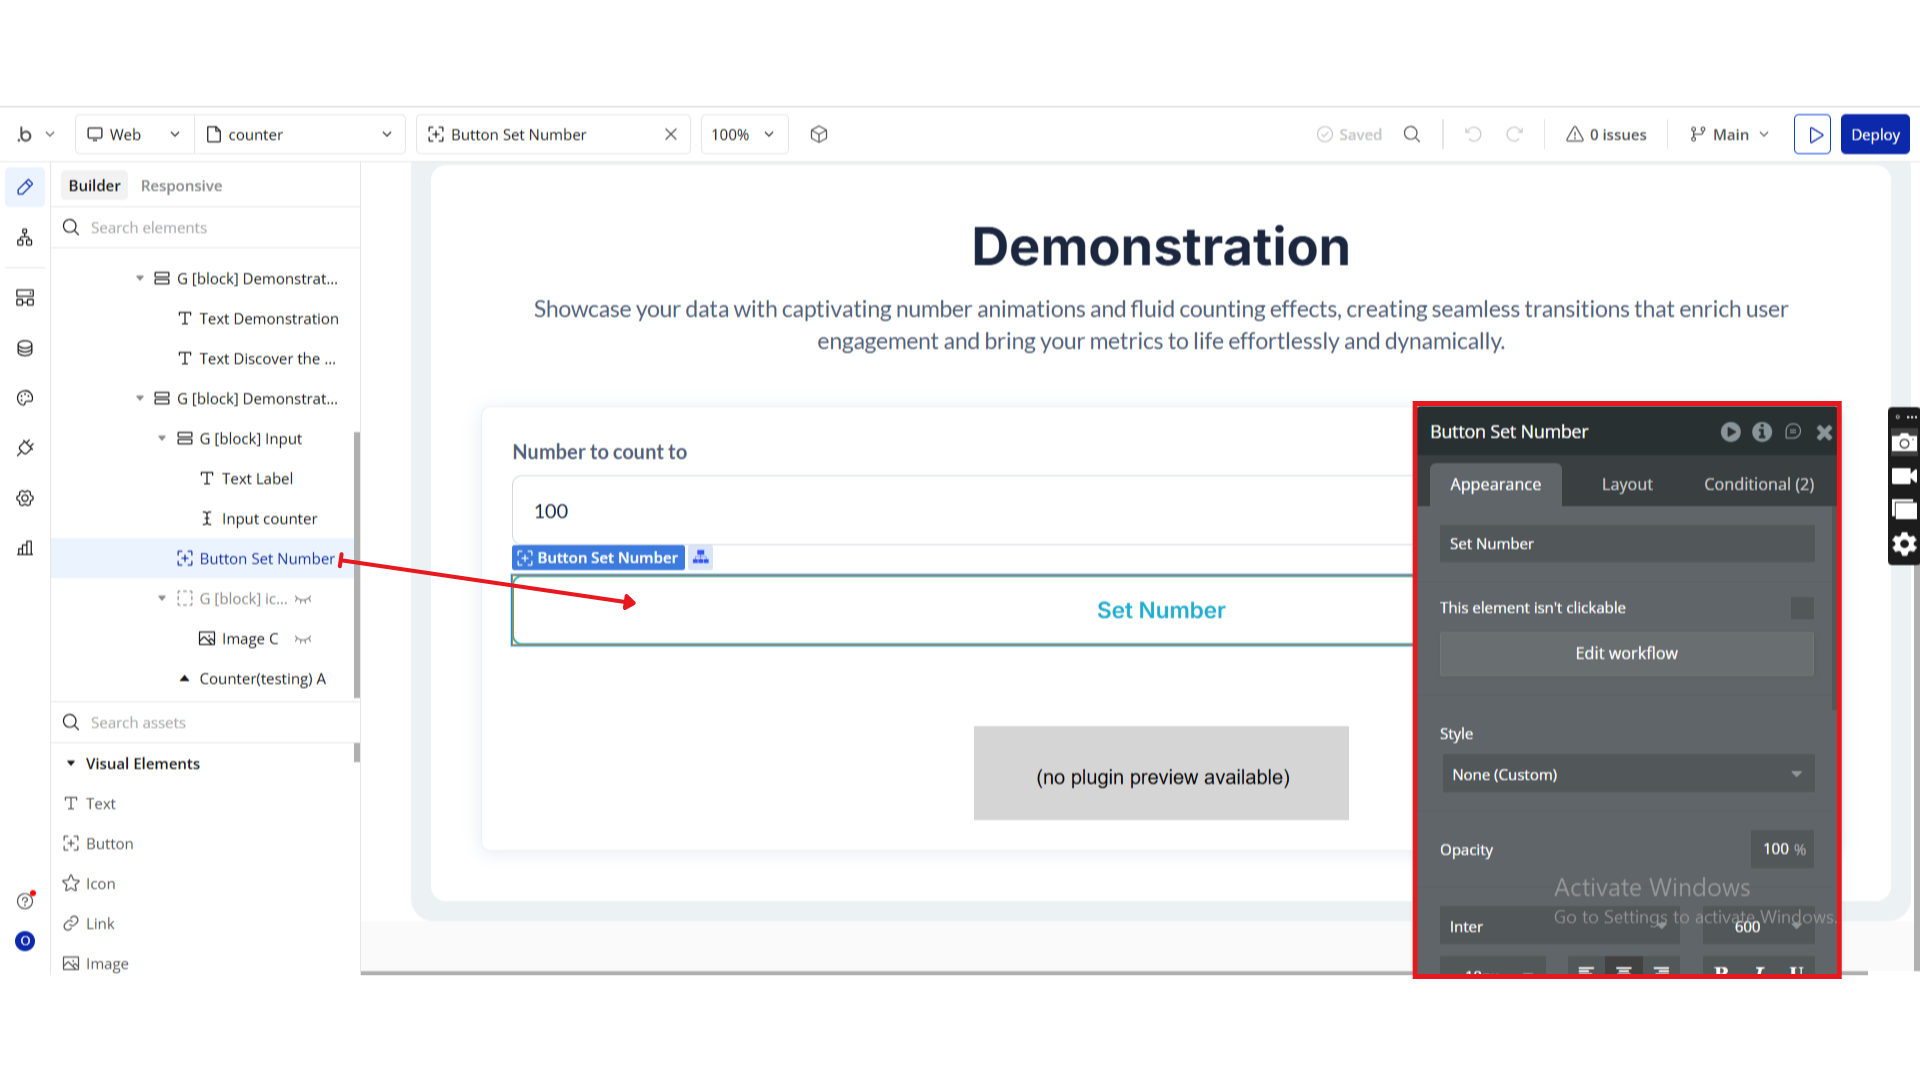Click the Opacity value field

pyautogui.click(x=1782, y=849)
